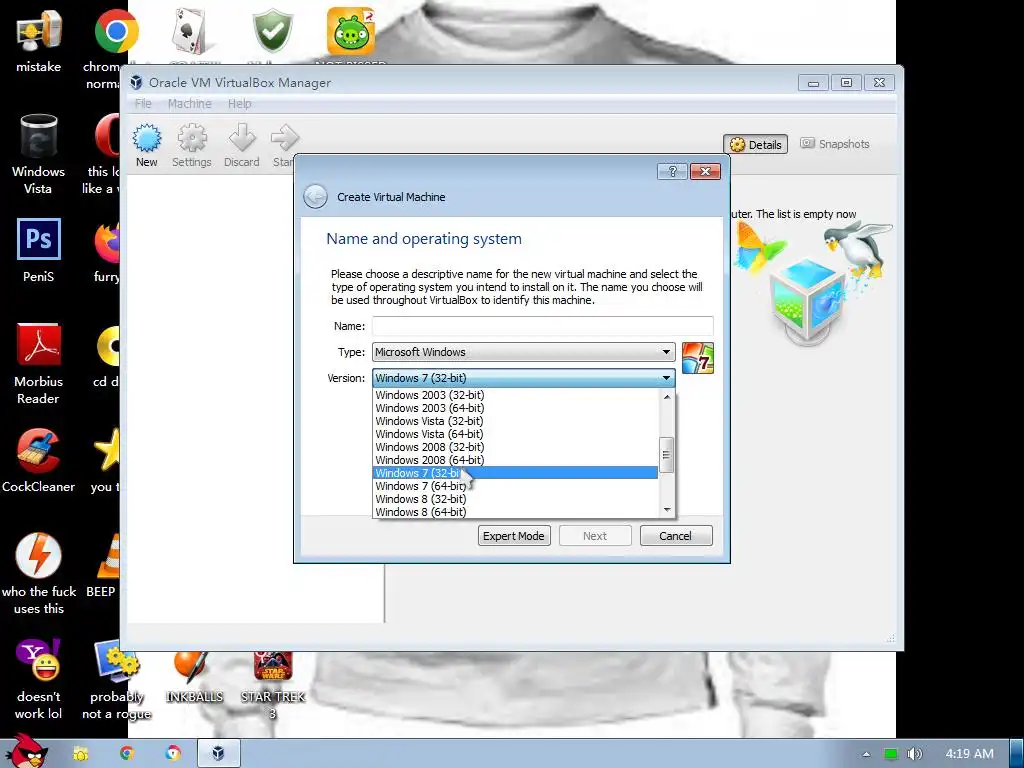The width and height of the screenshot is (1024, 768).
Task: Choose highlighted Windows 7 (32-bit) list entry
Action: (516, 473)
